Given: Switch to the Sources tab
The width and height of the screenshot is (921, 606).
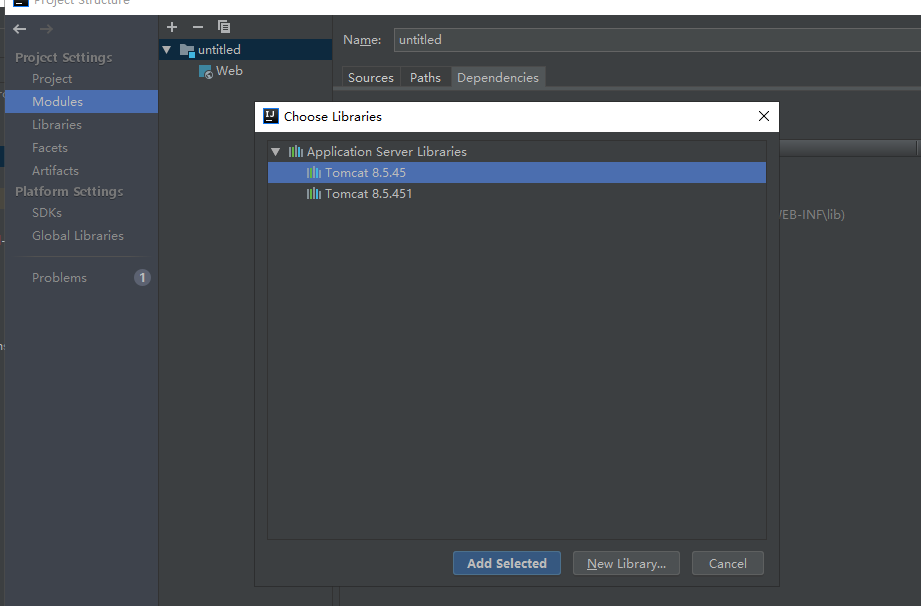Looking at the screenshot, I should (x=371, y=78).
